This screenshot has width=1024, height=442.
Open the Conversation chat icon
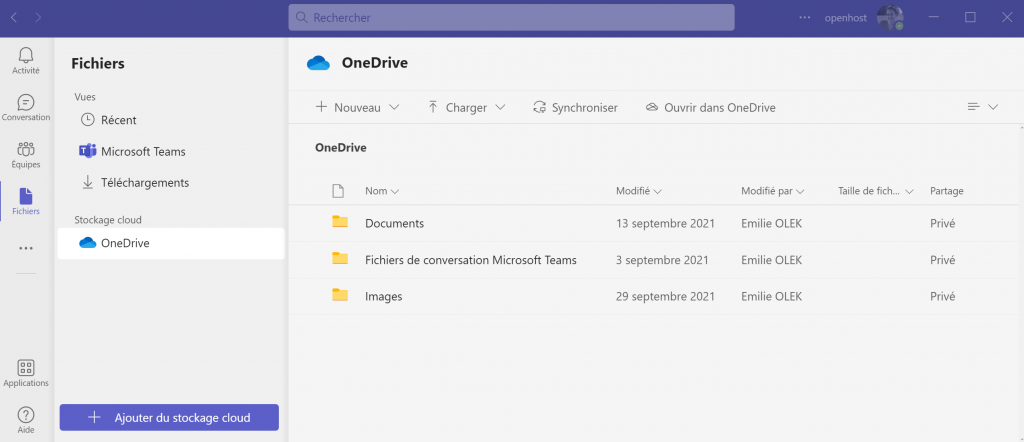[x=26, y=103]
